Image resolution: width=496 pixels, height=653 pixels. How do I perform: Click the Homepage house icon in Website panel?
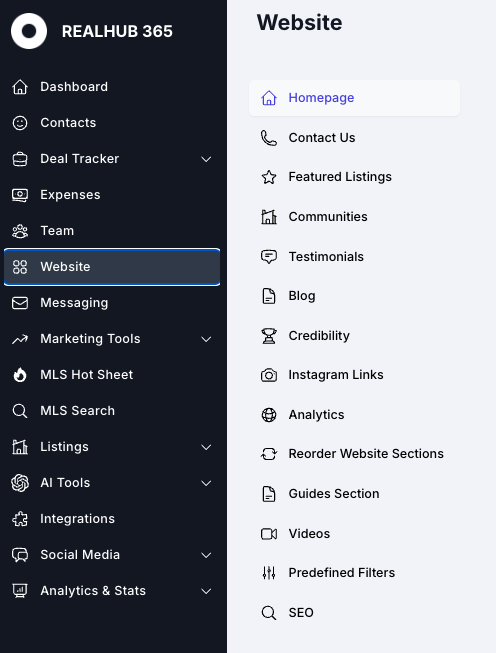pyautogui.click(x=269, y=98)
